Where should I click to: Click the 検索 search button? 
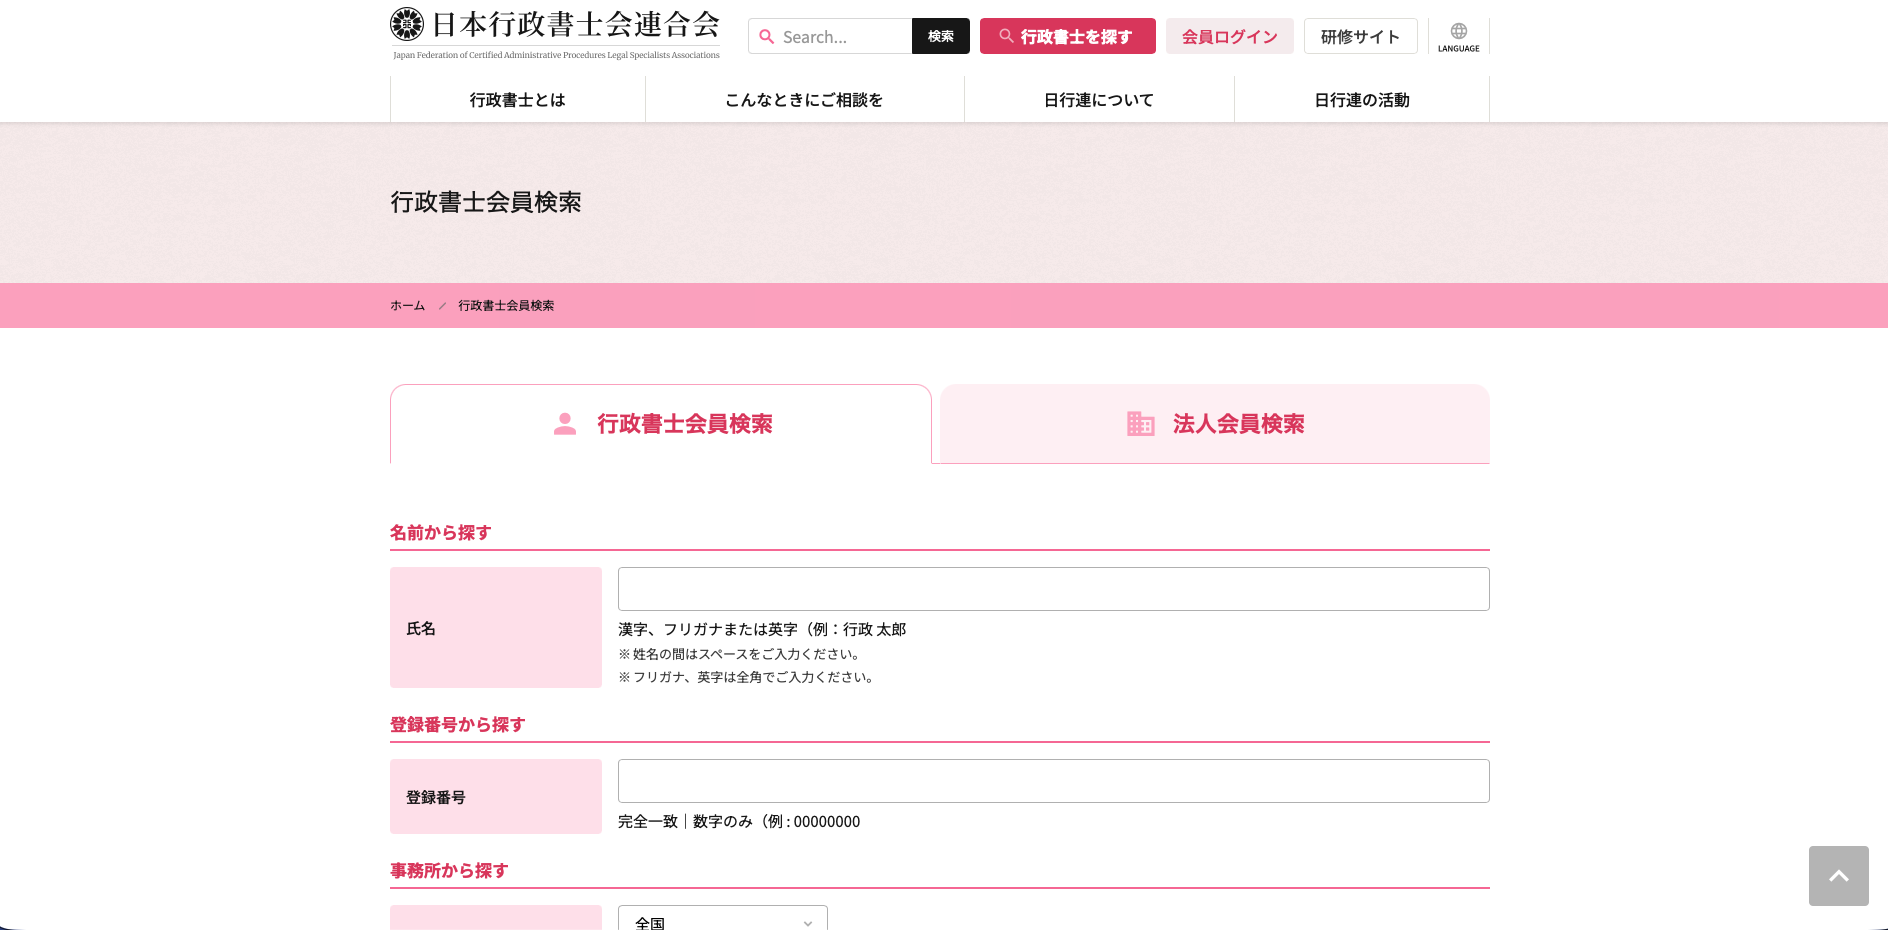pyautogui.click(x=940, y=37)
